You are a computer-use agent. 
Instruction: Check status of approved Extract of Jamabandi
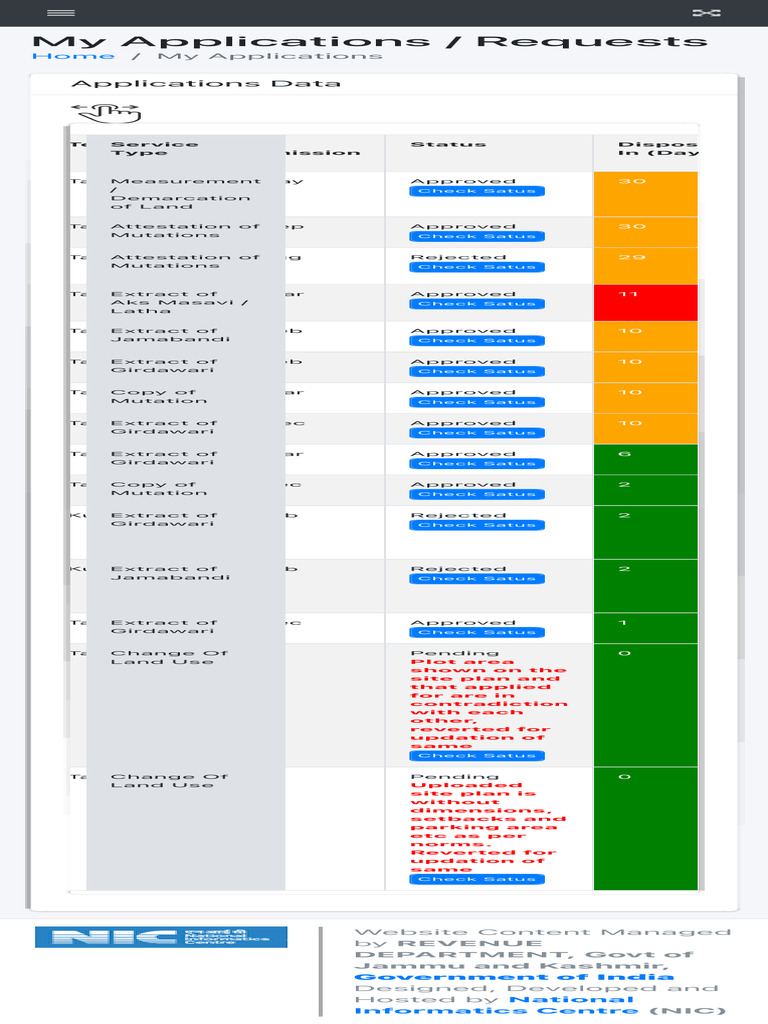(x=477, y=341)
